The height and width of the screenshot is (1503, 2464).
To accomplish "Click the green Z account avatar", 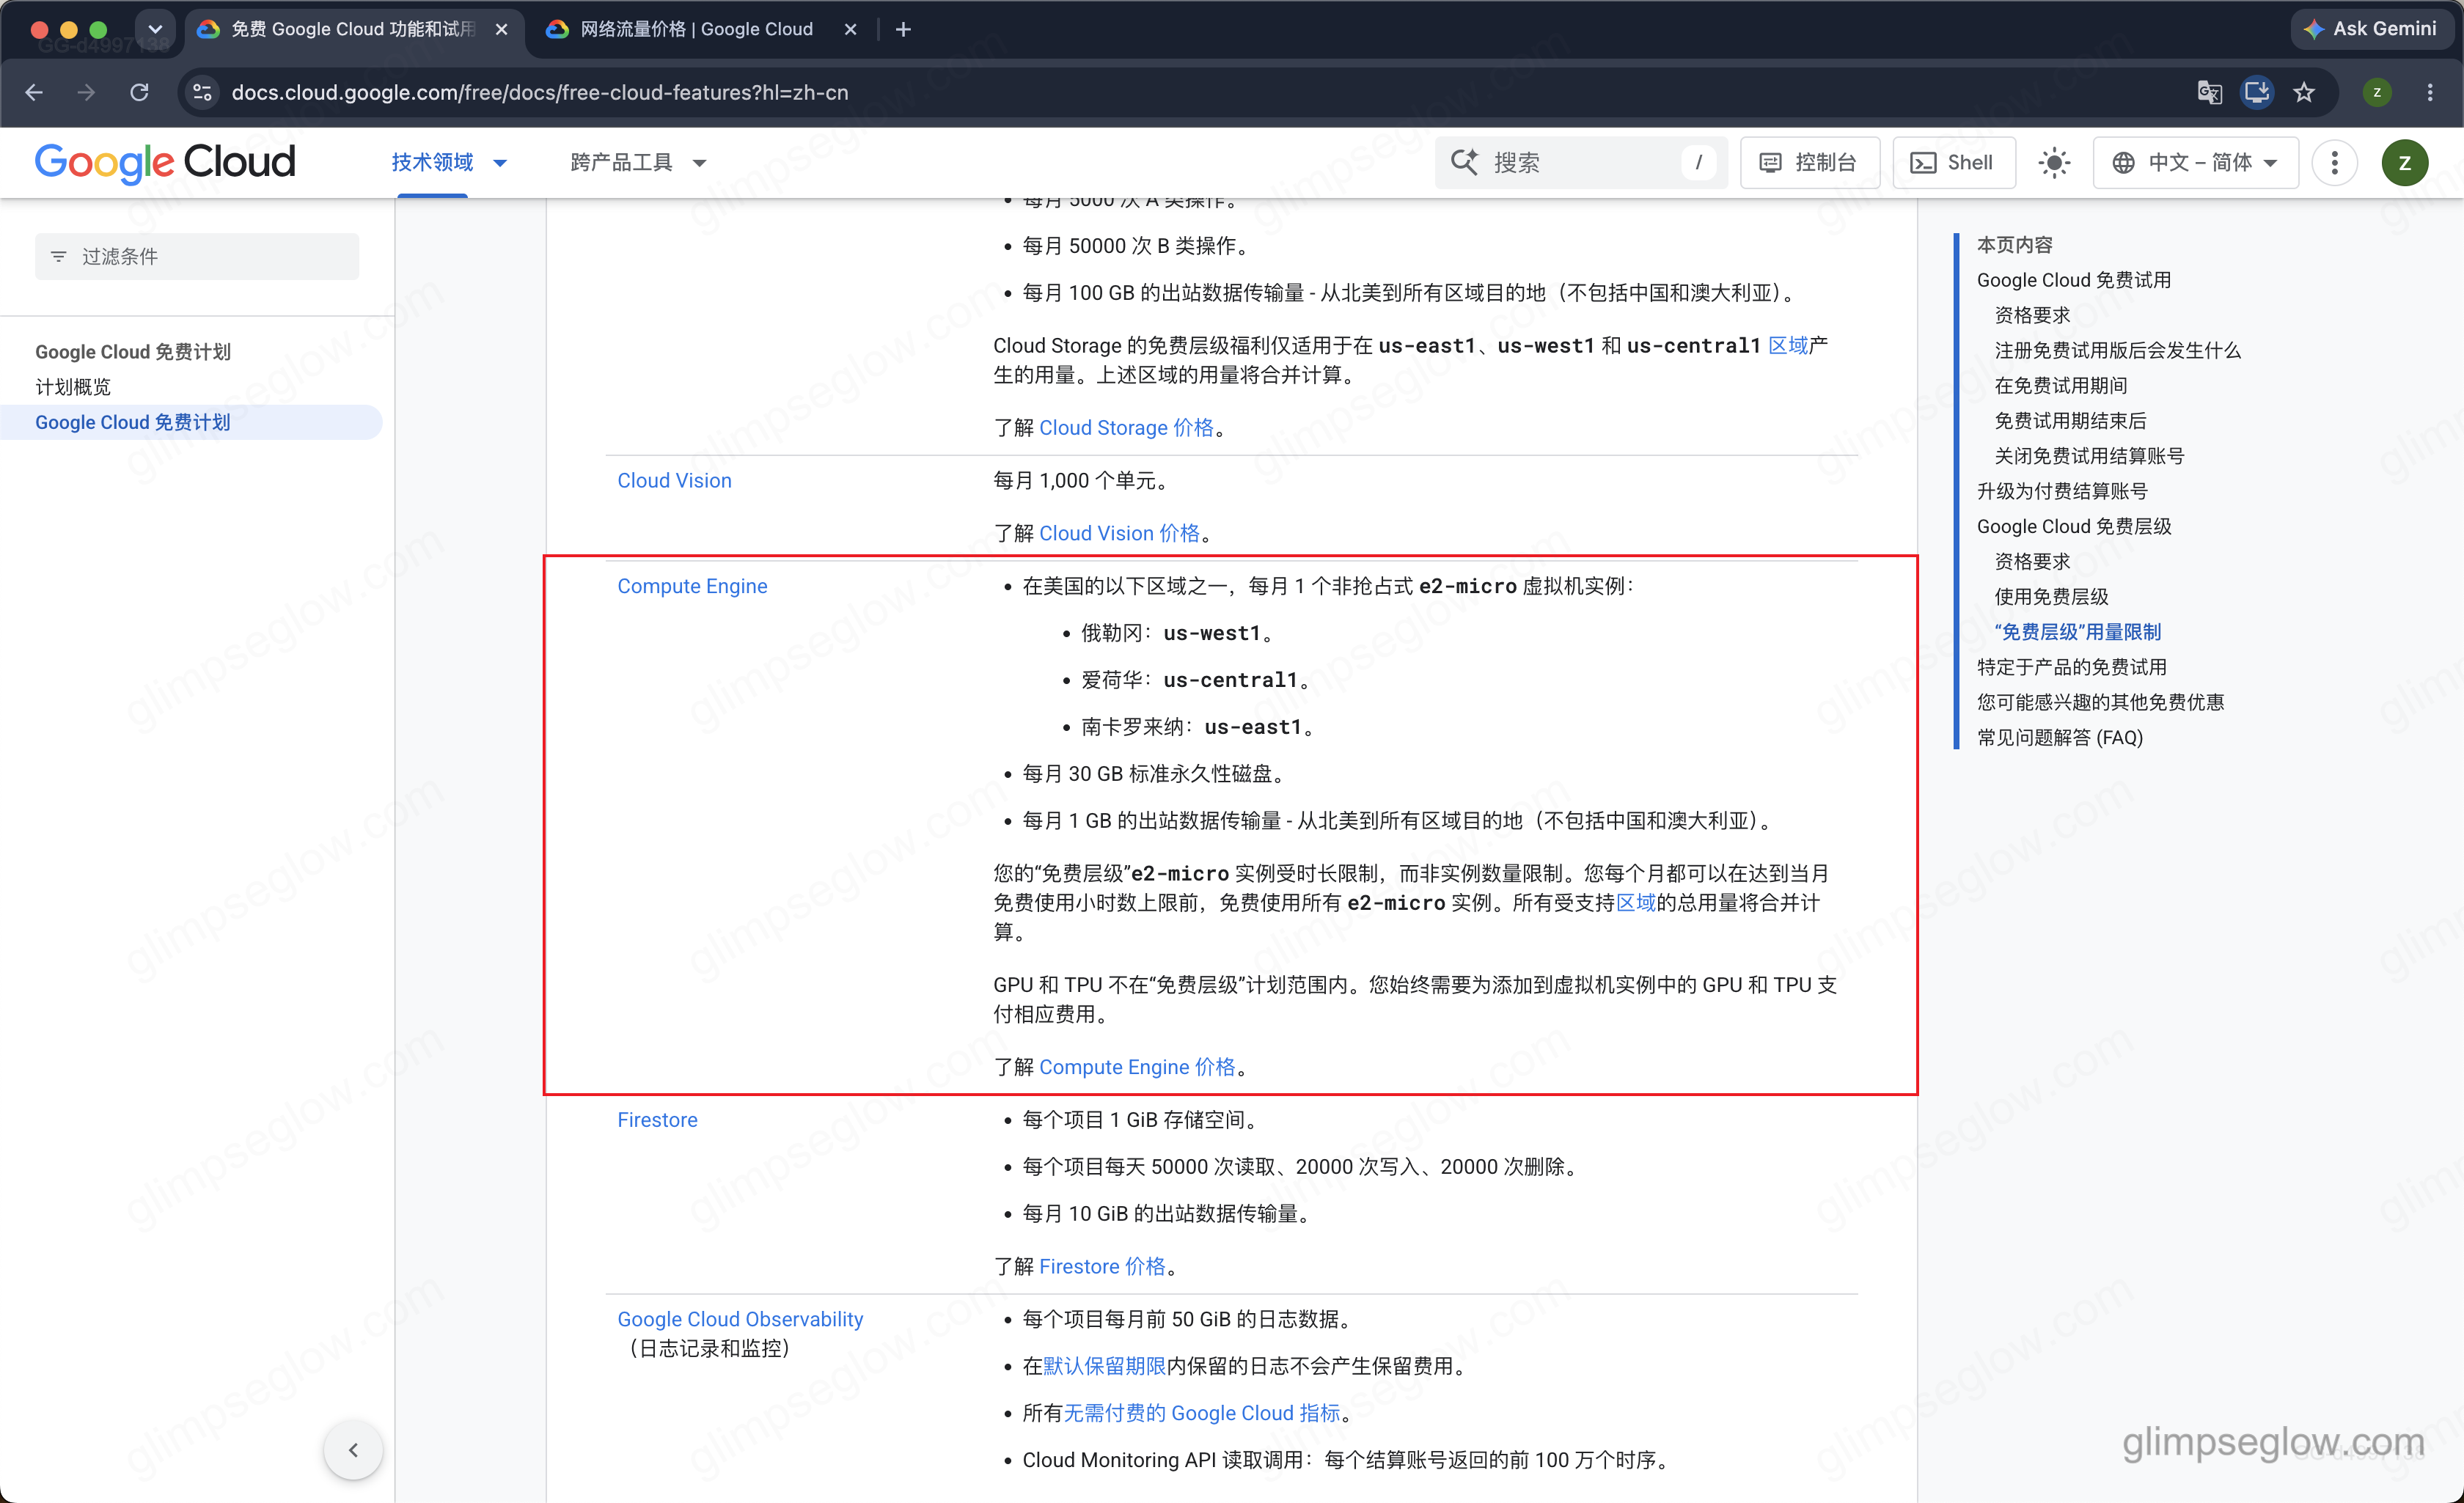I will coord(2405,162).
